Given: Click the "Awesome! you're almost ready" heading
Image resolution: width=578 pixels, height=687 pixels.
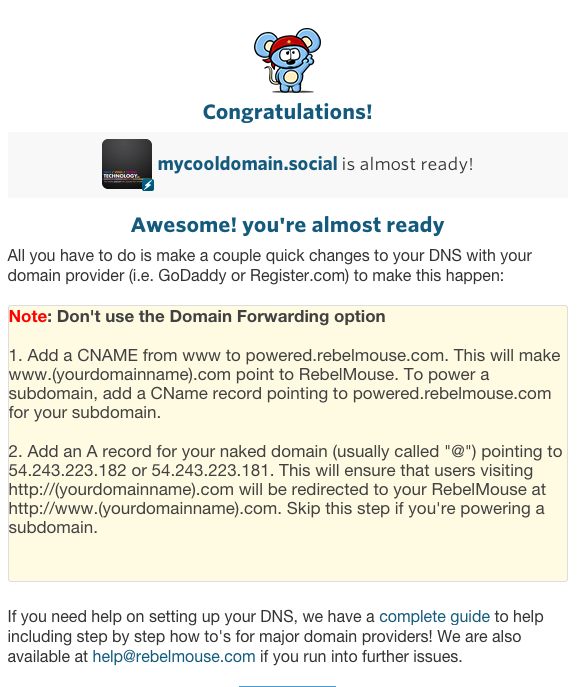Looking at the screenshot, I should (287, 225).
